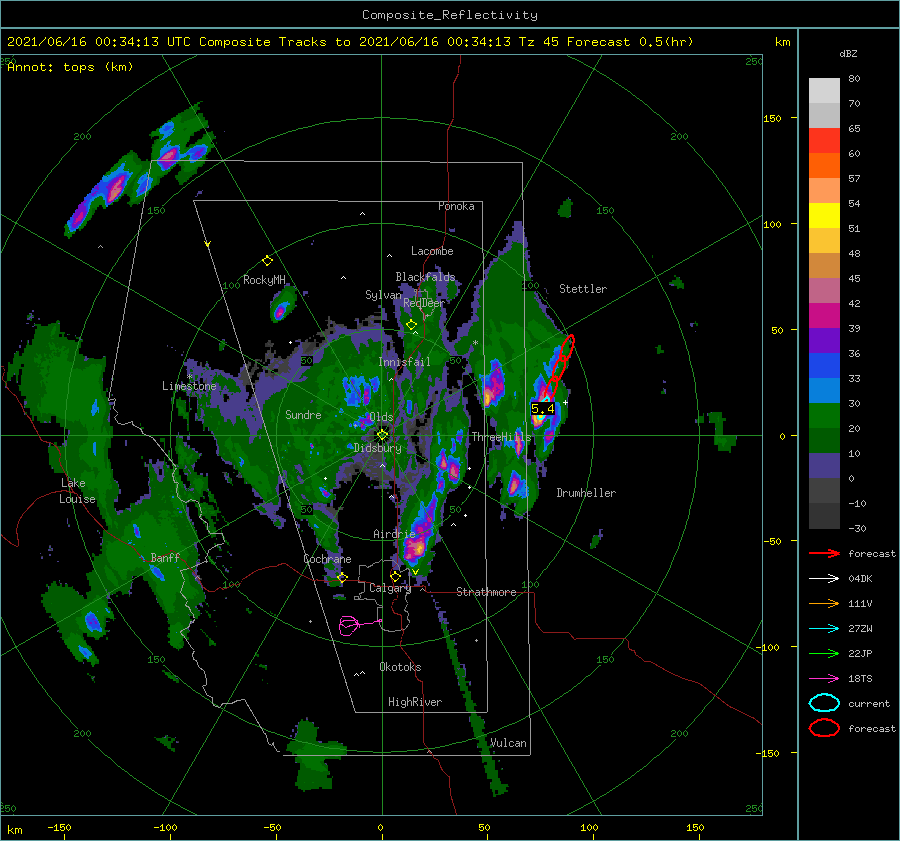Click the RockyMH label
The image size is (900, 841).
[264, 280]
